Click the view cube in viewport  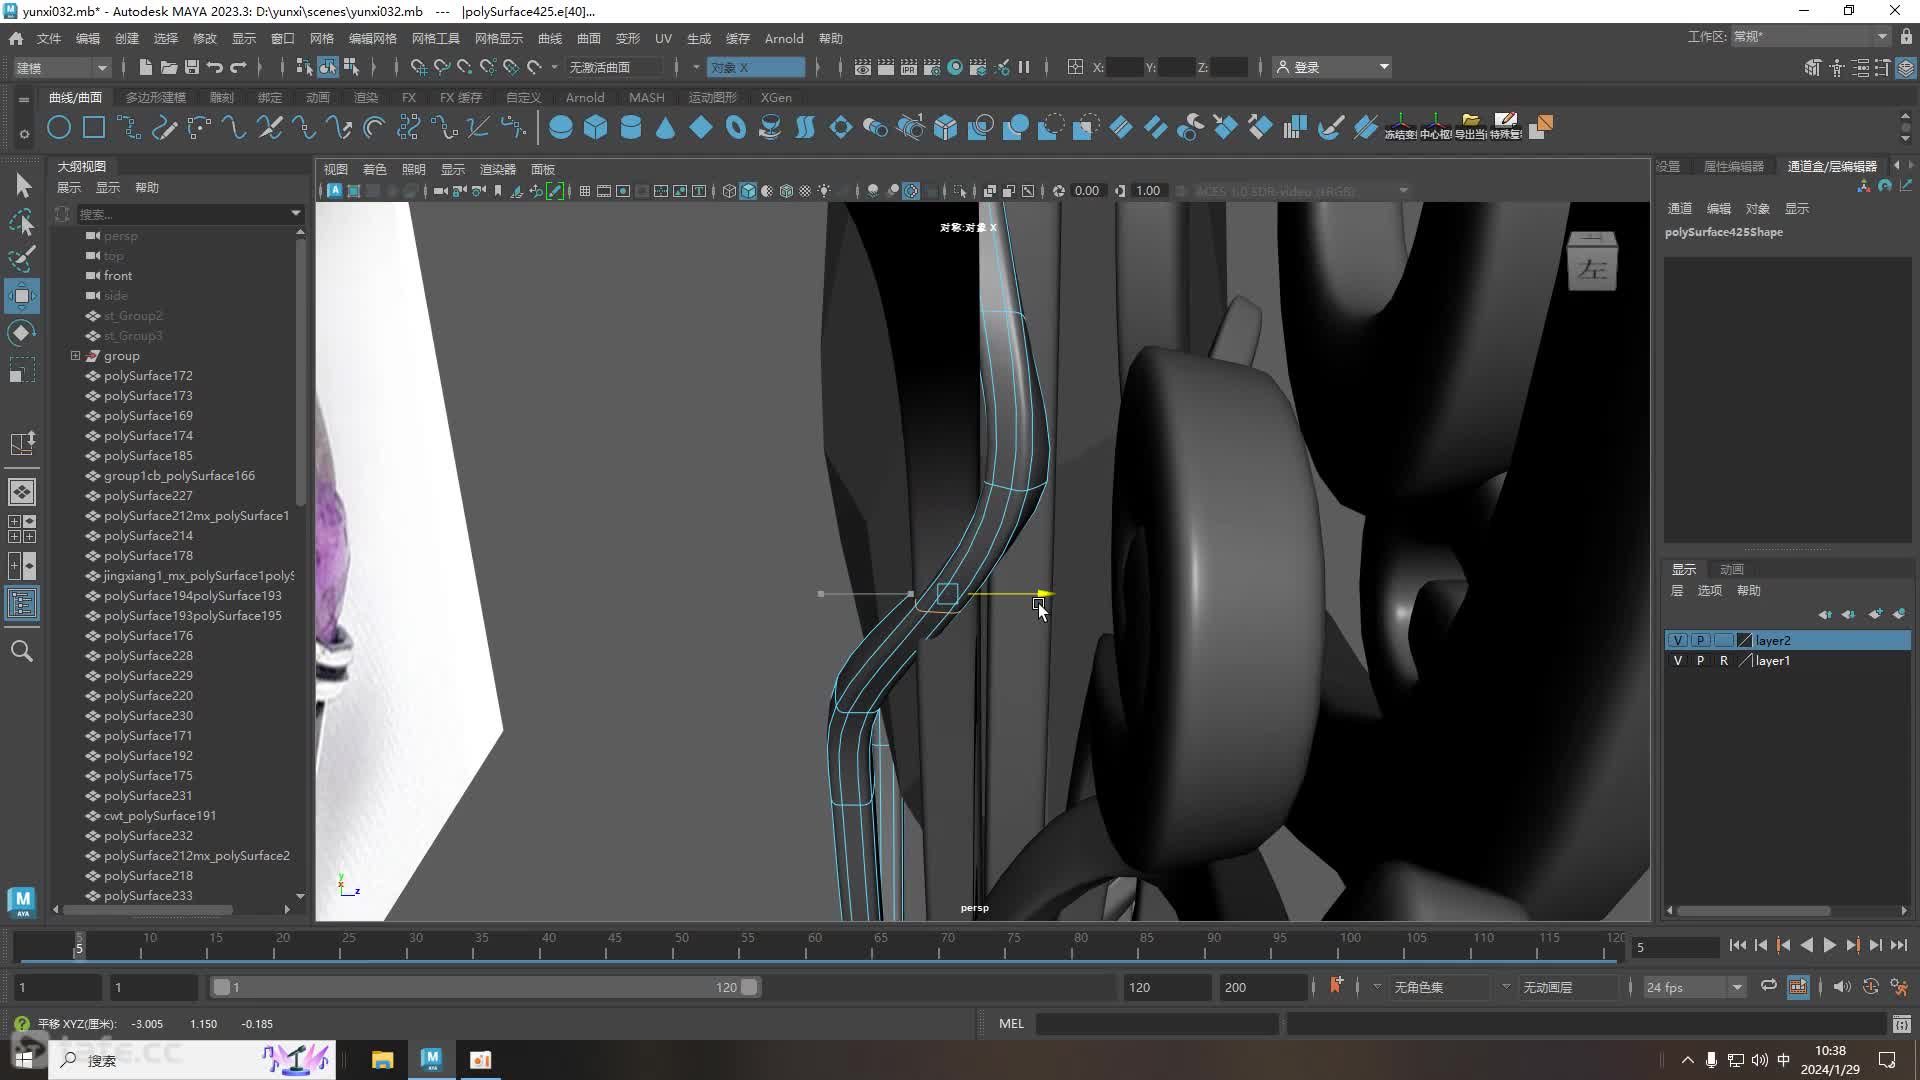1592,262
